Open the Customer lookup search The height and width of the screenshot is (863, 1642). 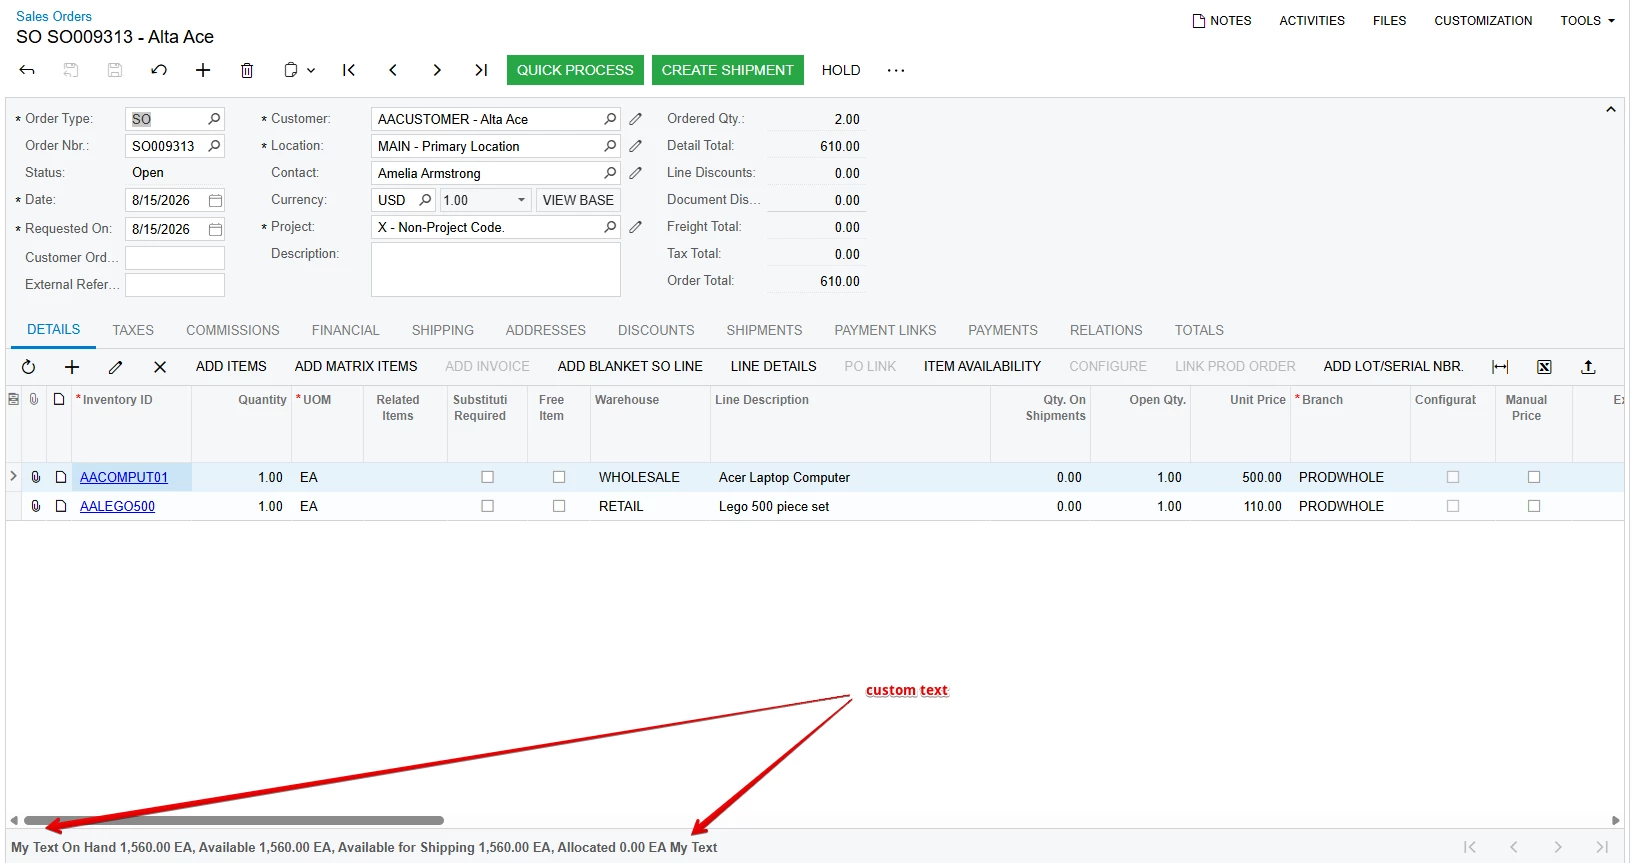pyautogui.click(x=610, y=119)
